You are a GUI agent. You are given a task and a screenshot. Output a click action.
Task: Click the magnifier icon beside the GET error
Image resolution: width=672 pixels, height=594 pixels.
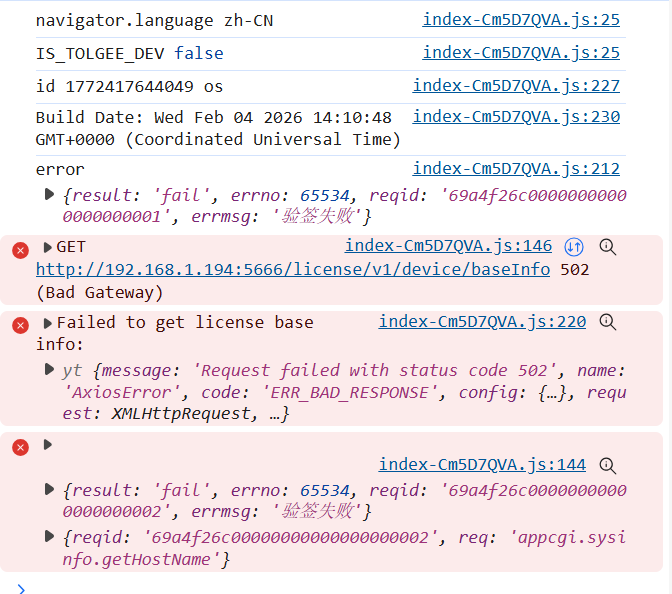pyautogui.click(x=607, y=246)
